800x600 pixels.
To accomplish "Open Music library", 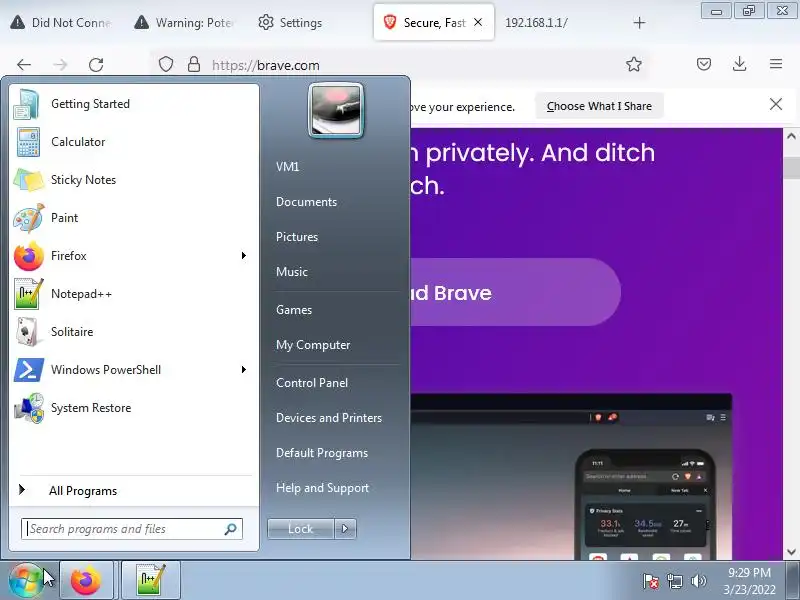I will (x=292, y=272).
